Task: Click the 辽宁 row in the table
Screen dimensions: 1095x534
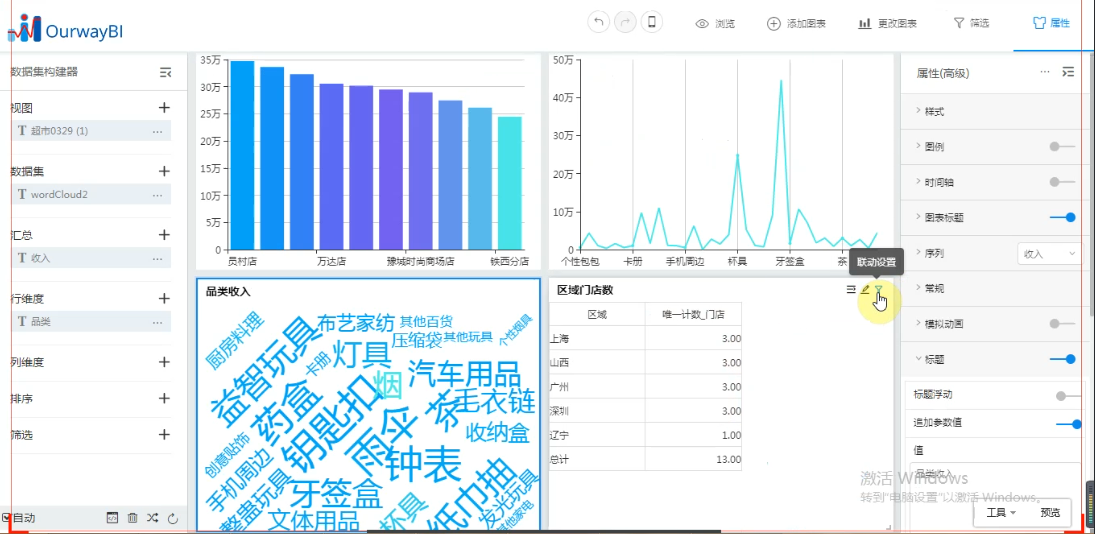Action: pyautogui.click(x=646, y=435)
